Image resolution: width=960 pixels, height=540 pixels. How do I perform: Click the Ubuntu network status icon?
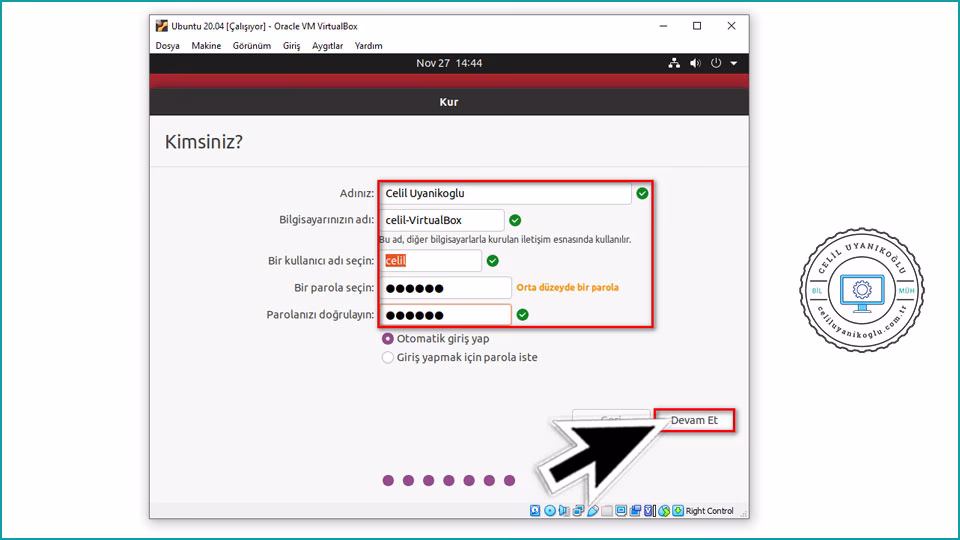point(674,63)
